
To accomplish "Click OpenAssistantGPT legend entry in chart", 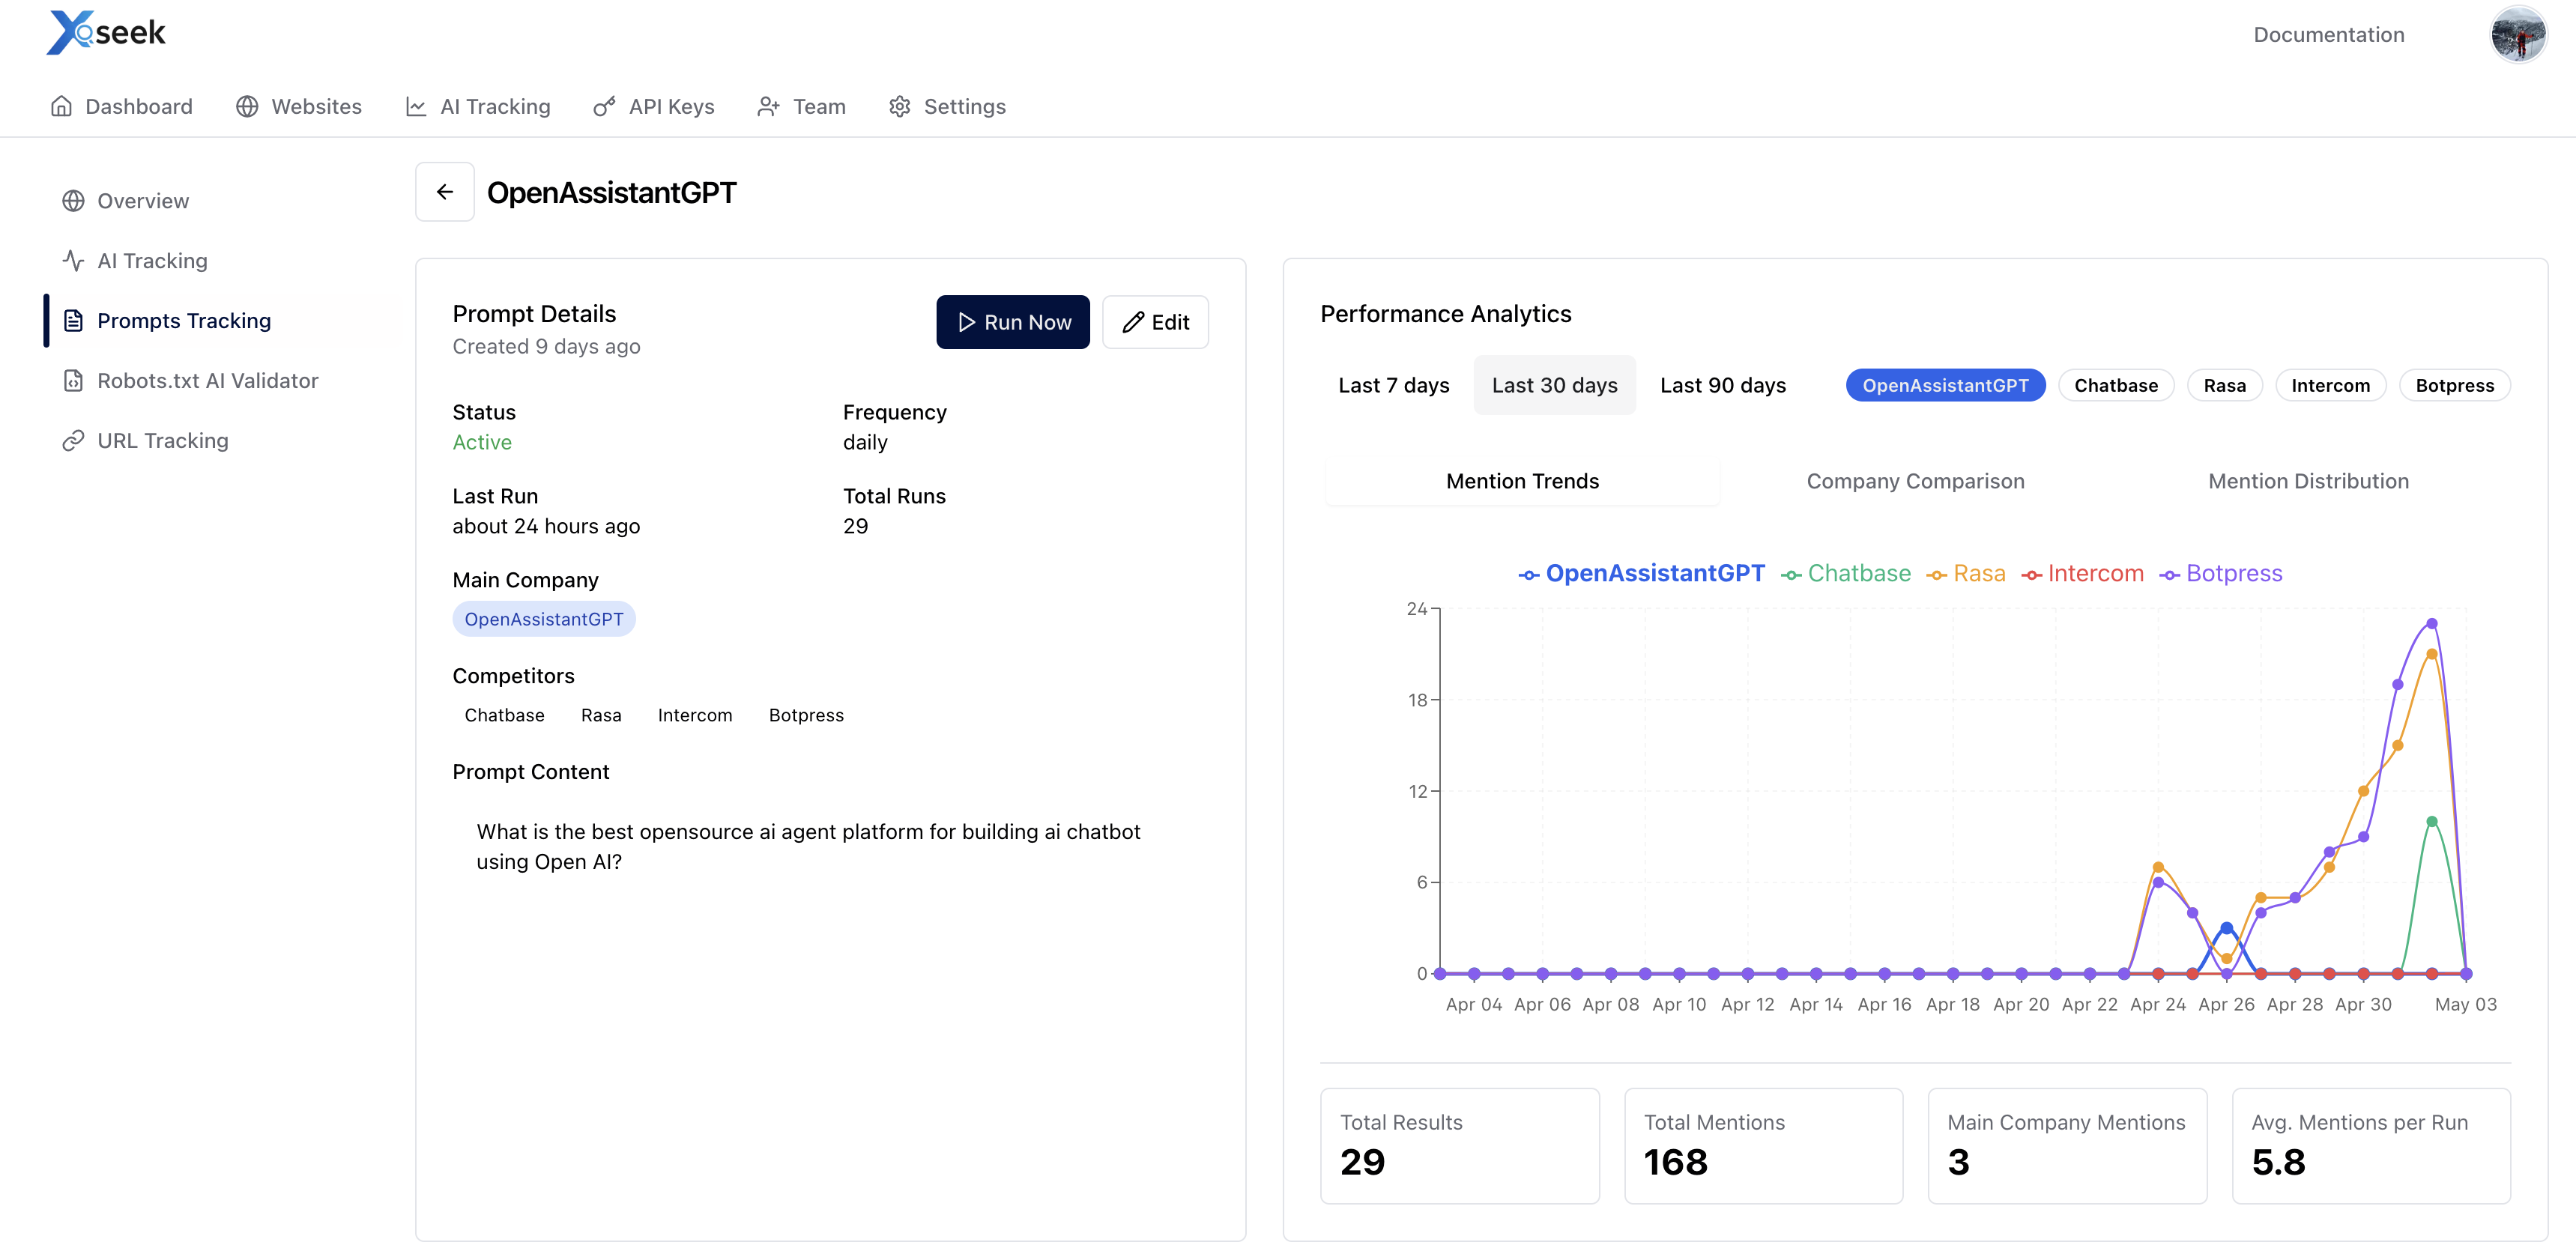I will point(1641,573).
